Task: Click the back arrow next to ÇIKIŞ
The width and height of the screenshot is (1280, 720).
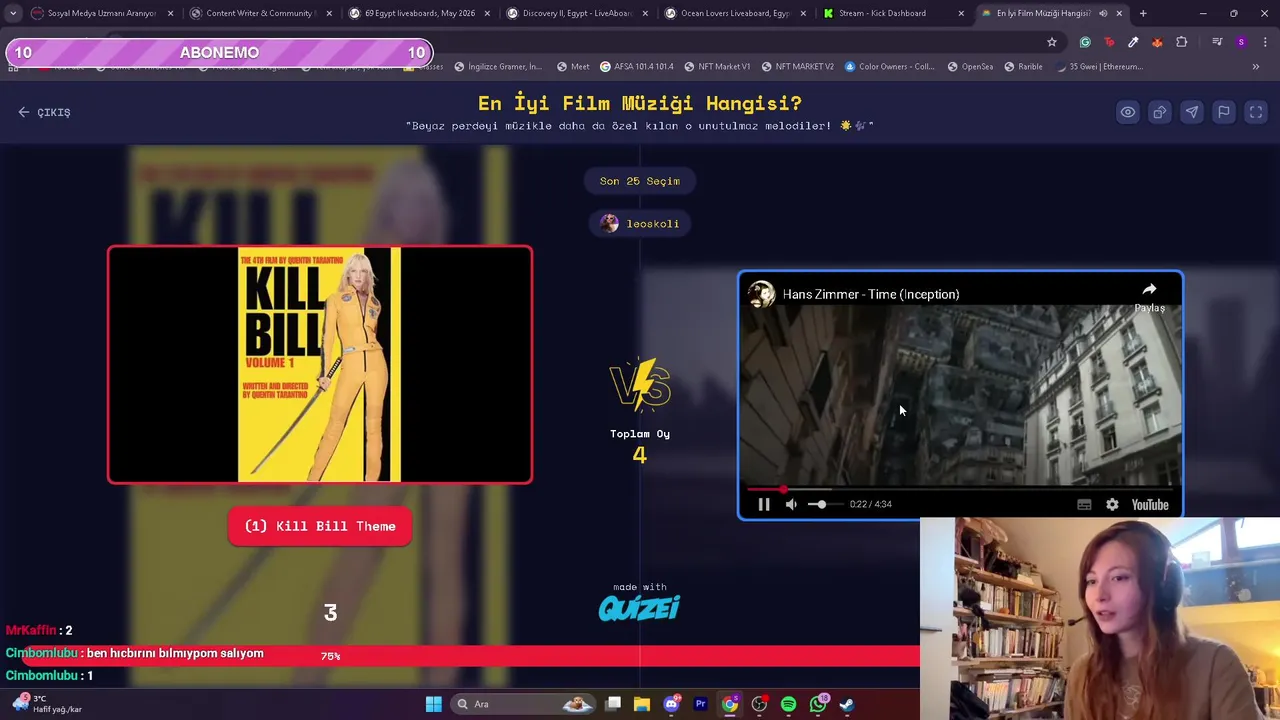Action: (x=24, y=112)
